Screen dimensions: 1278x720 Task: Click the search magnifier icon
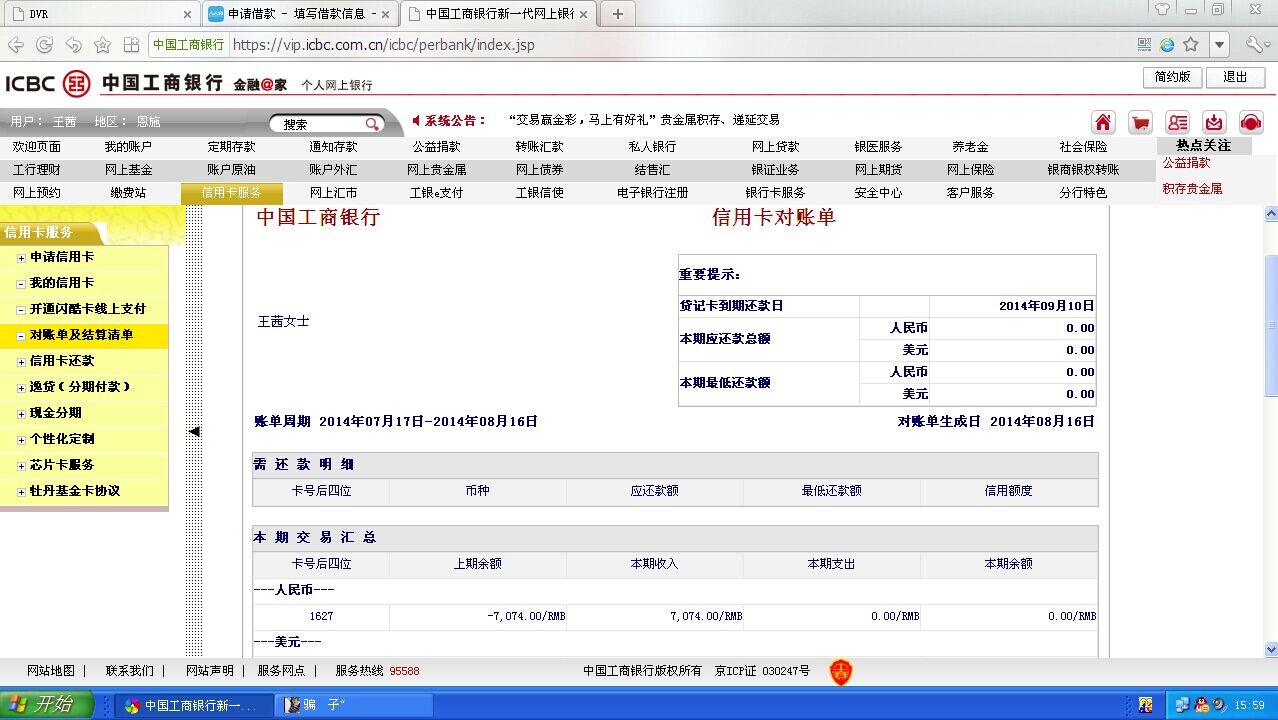(372, 124)
